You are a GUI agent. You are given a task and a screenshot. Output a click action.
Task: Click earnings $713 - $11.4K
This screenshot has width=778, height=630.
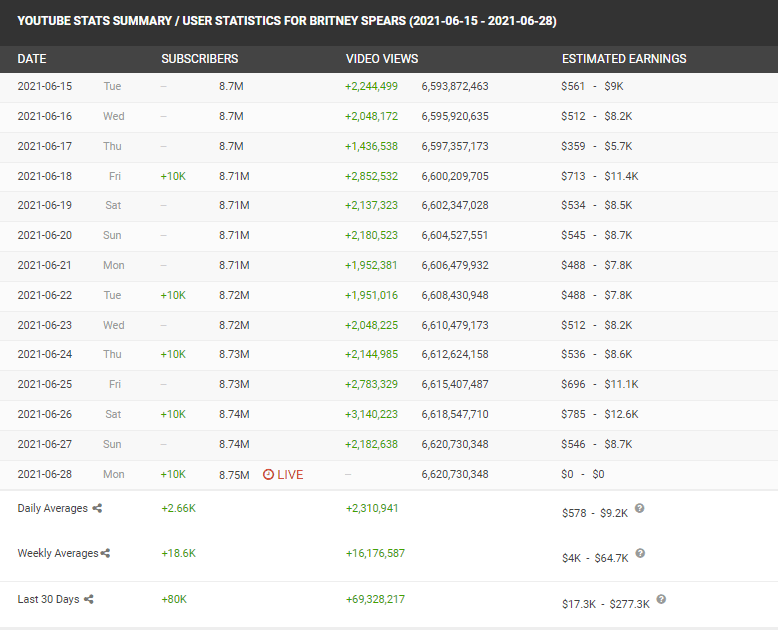click(600, 176)
